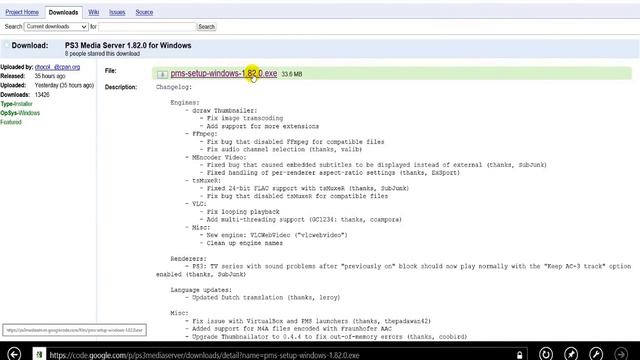Click the 'PS3 Media Server 1.82.0 for Windows' title
Image resolution: width=640 pixels, height=360 pixels.
pyautogui.click(x=128, y=45)
